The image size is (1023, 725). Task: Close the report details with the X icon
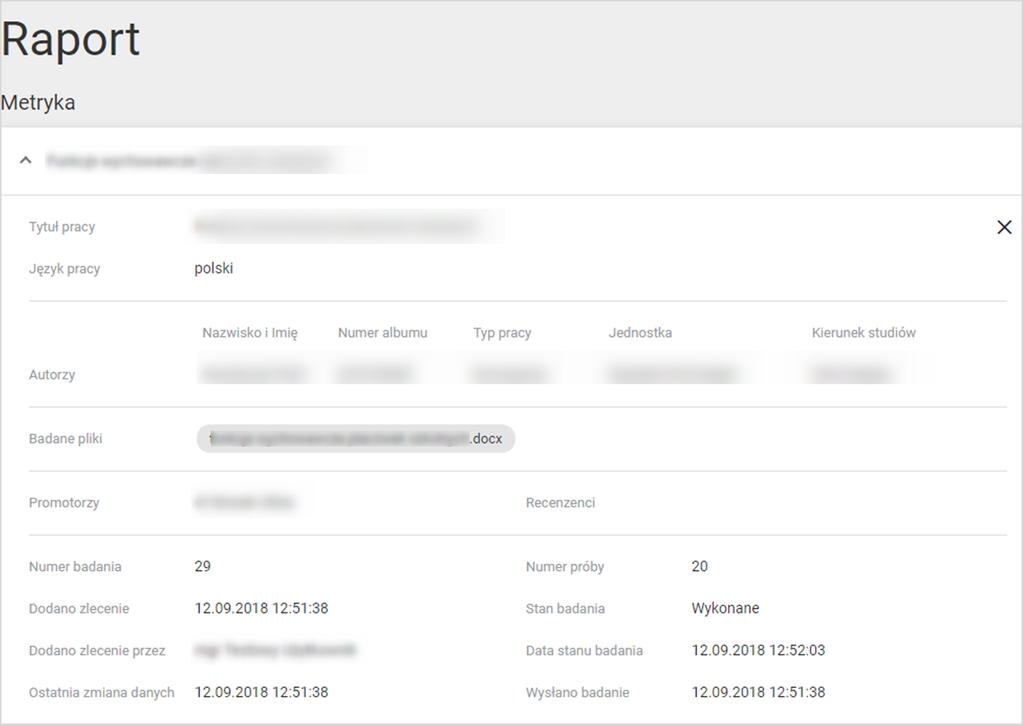click(x=1004, y=227)
